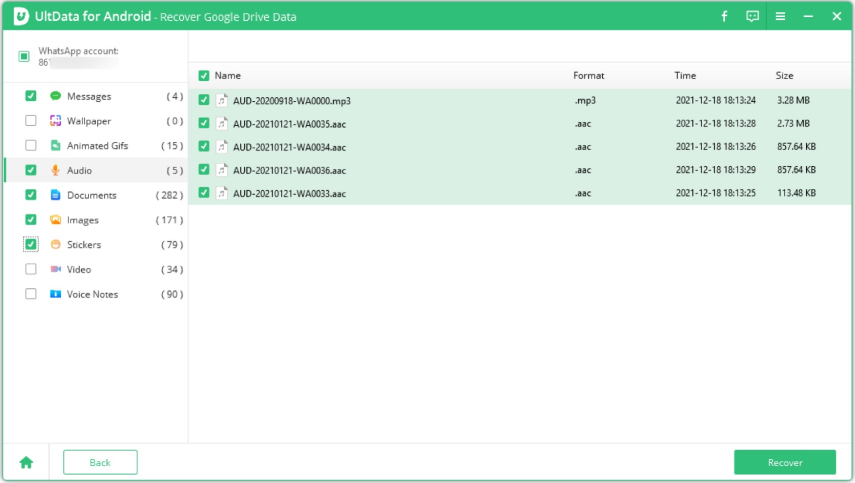Open the Images category

click(83, 220)
